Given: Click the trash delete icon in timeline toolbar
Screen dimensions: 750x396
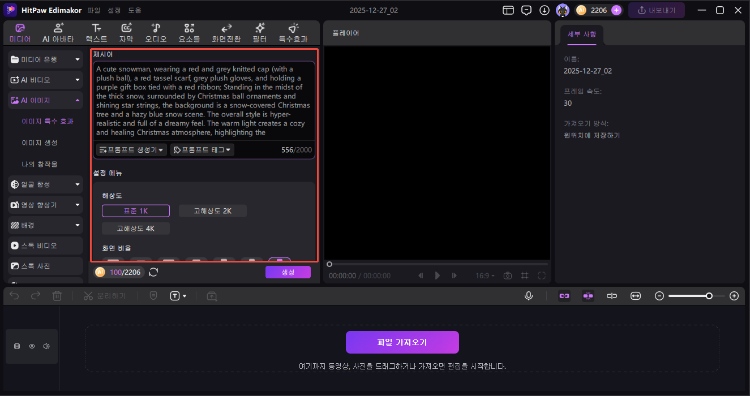Looking at the screenshot, I should (57, 296).
